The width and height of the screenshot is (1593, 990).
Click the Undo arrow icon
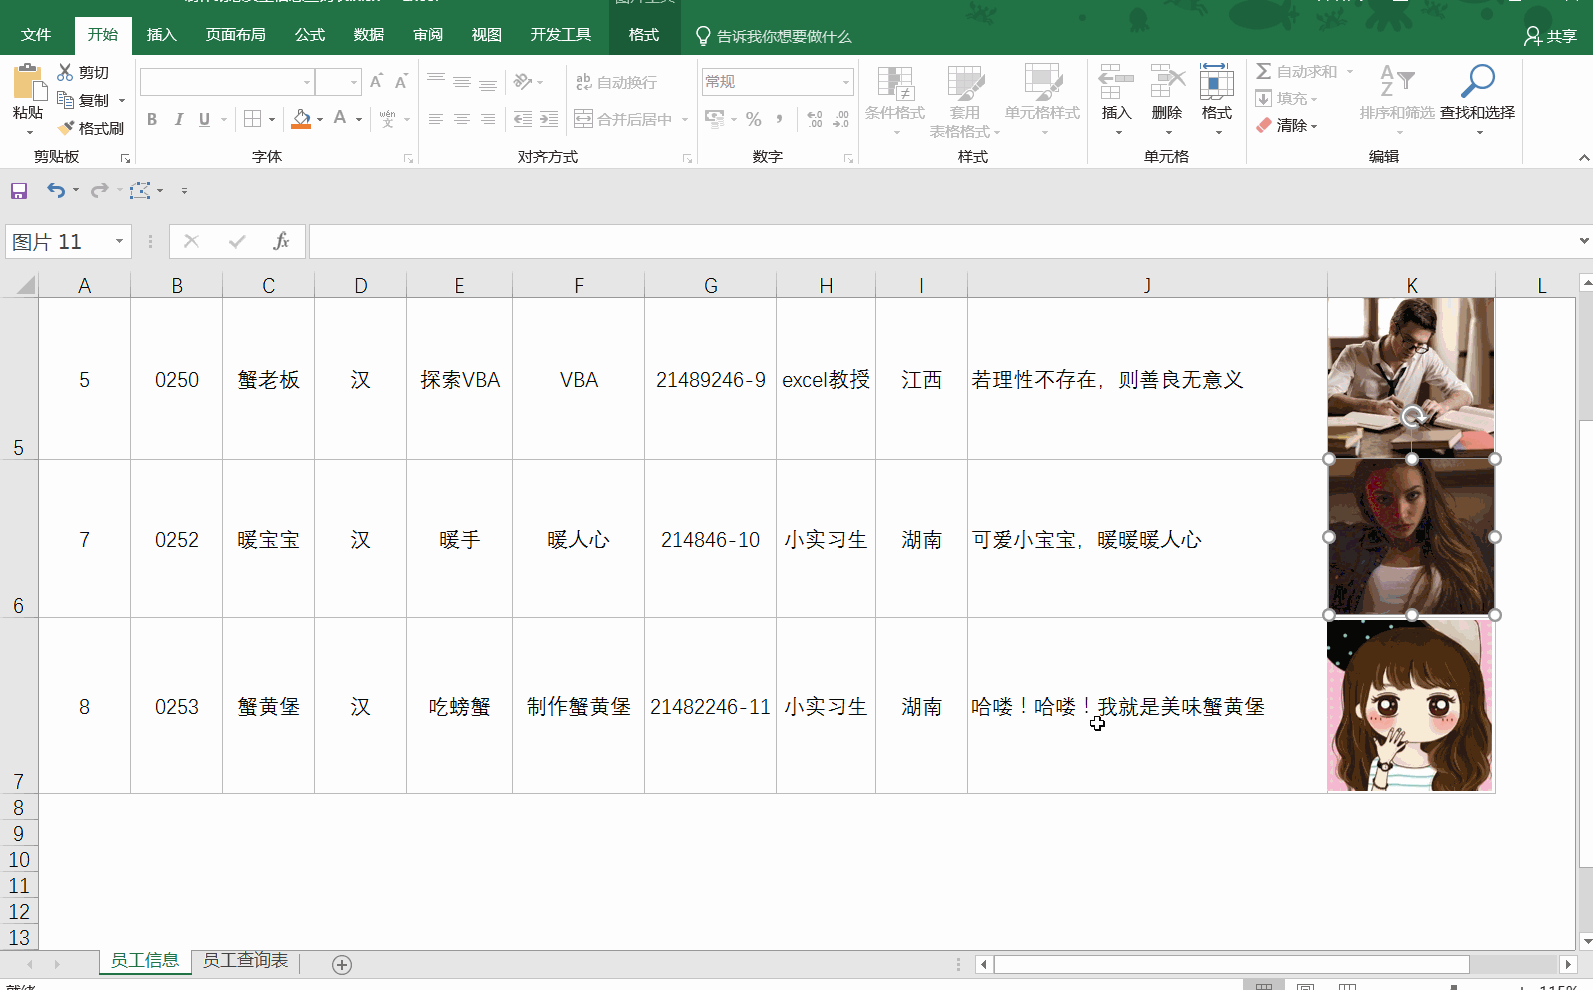pyautogui.click(x=56, y=190)
